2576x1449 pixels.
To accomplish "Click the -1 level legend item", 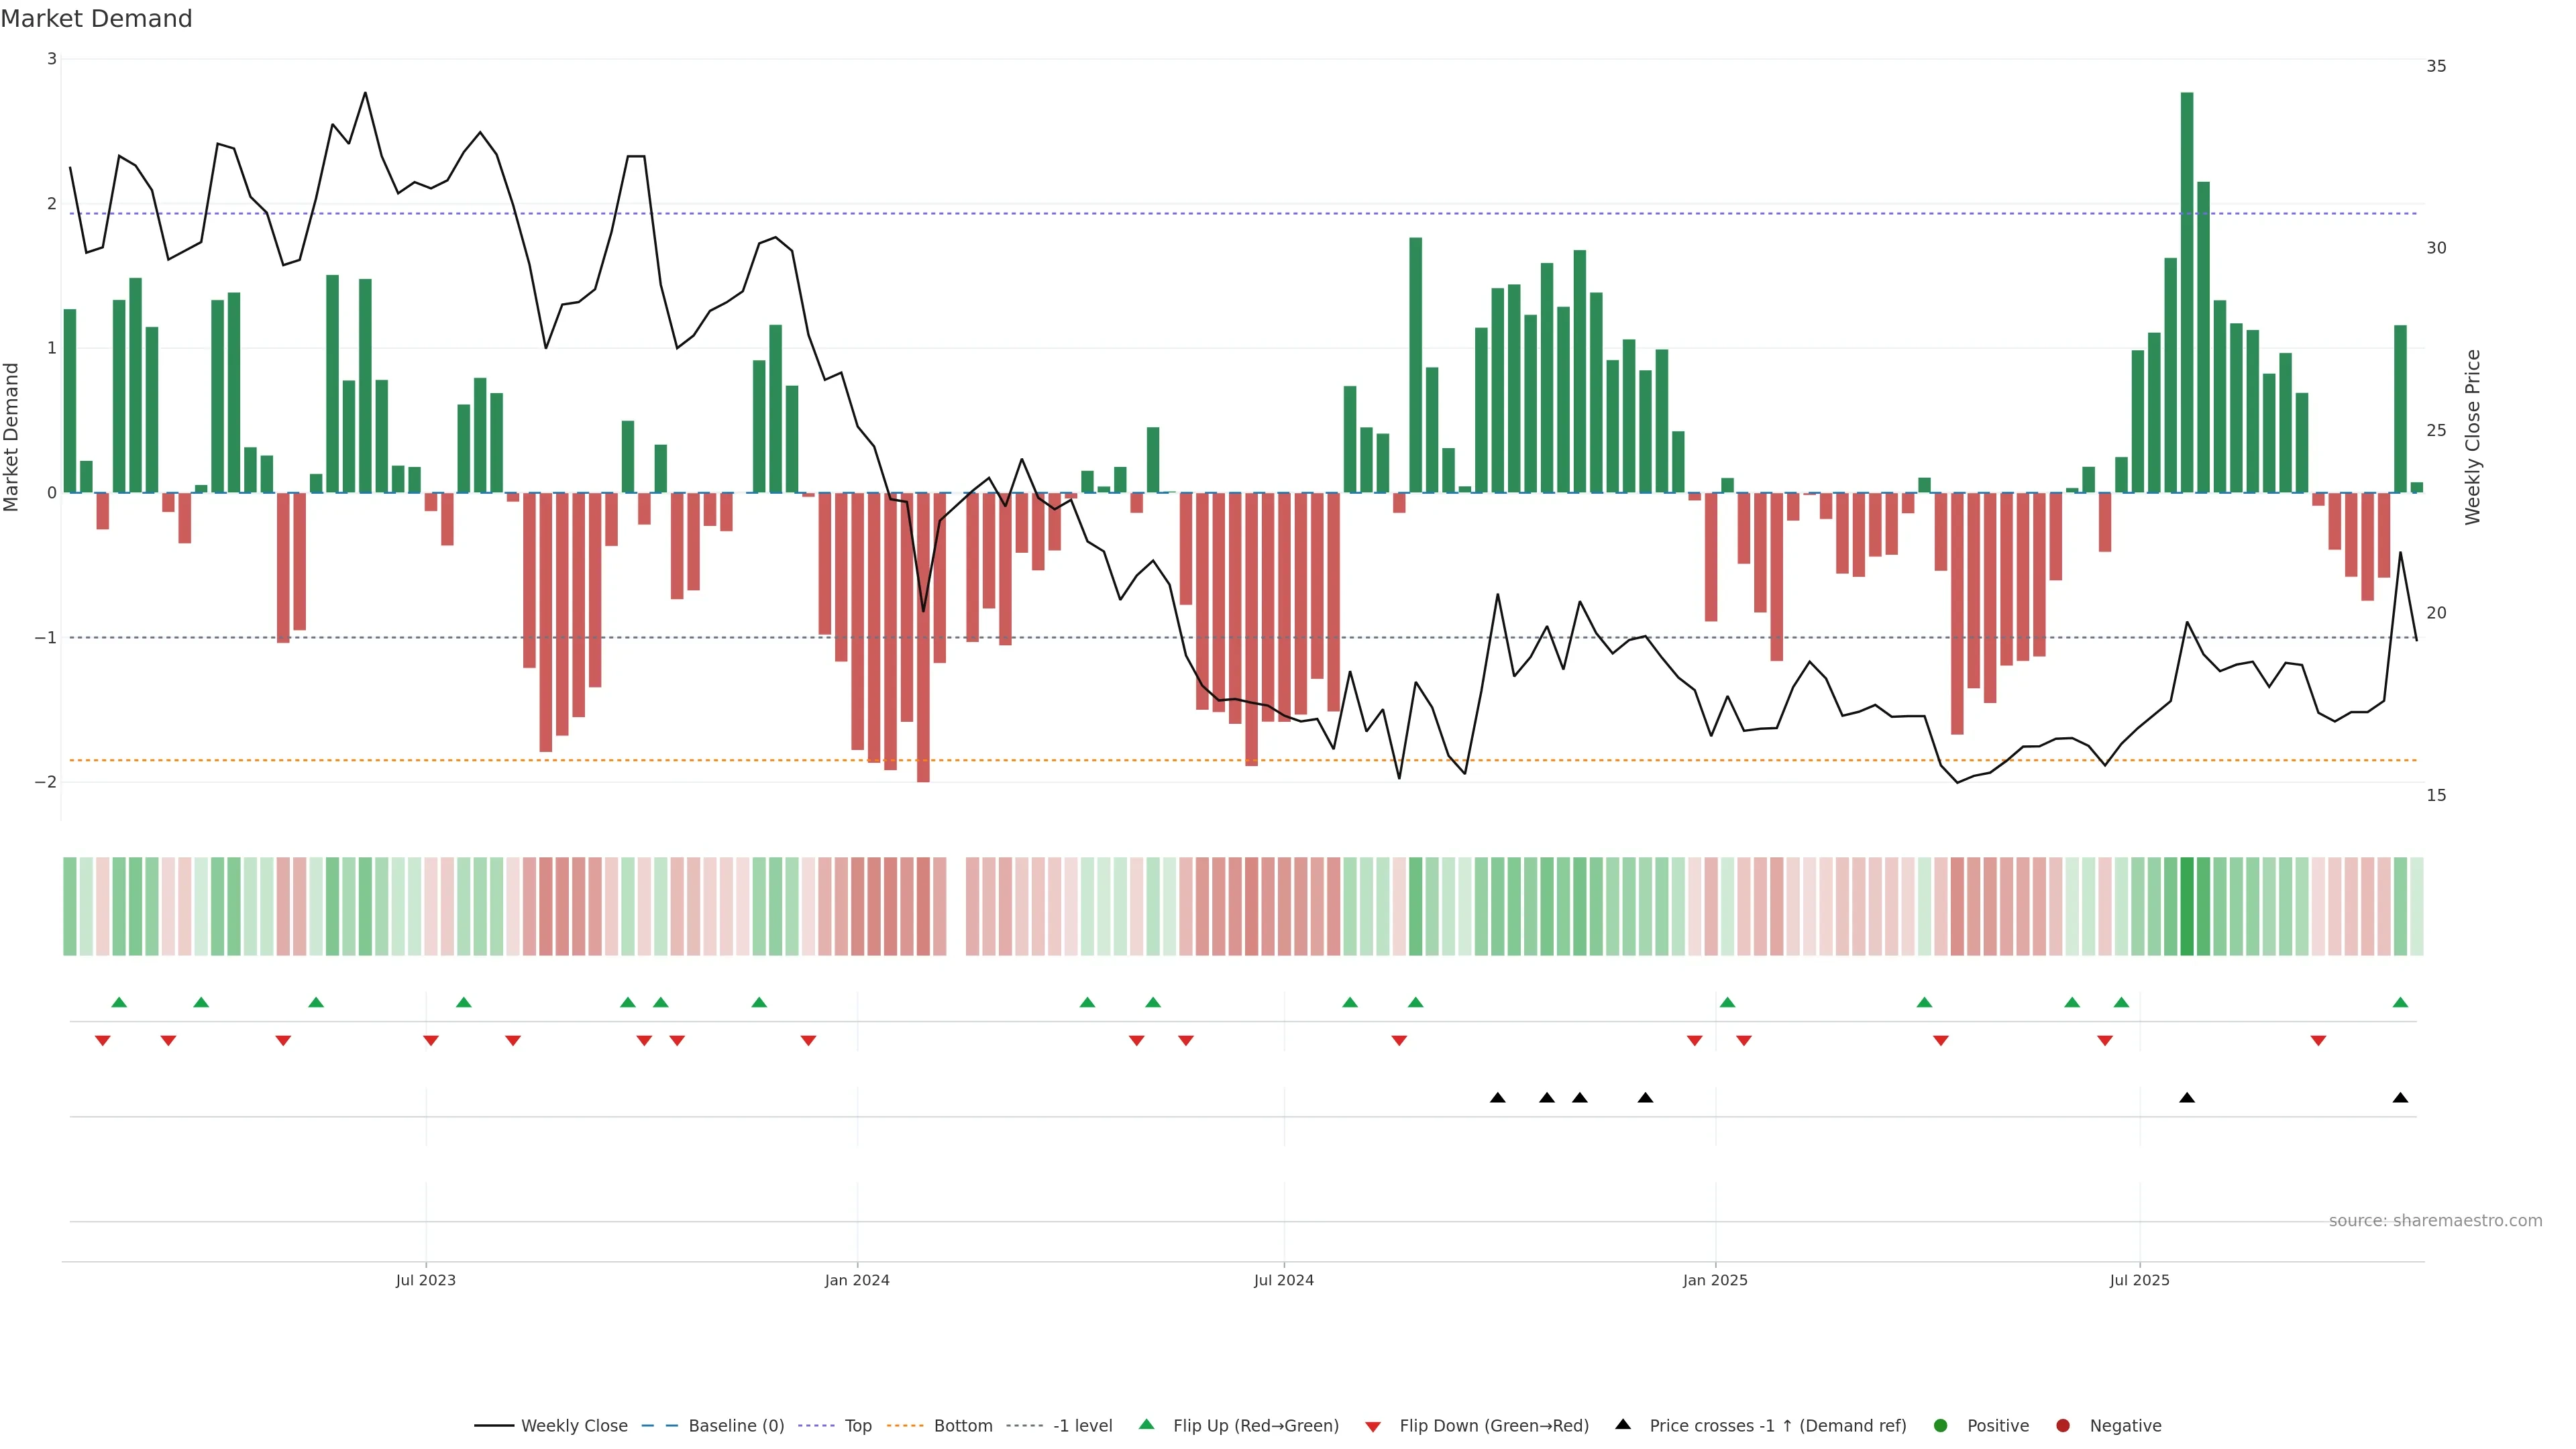I will coord(1082,1426).
